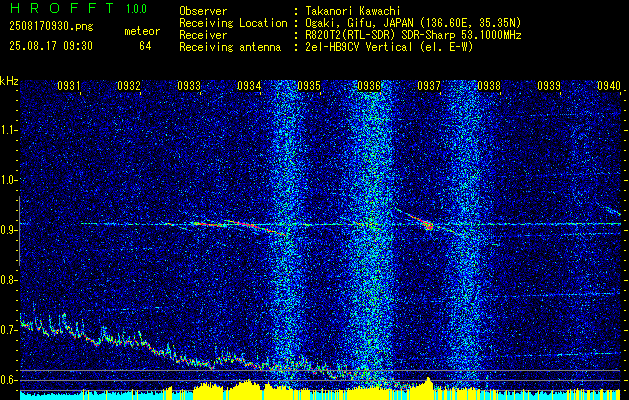
Task: Click the Receiving Location label
Action: pos(233,23)
